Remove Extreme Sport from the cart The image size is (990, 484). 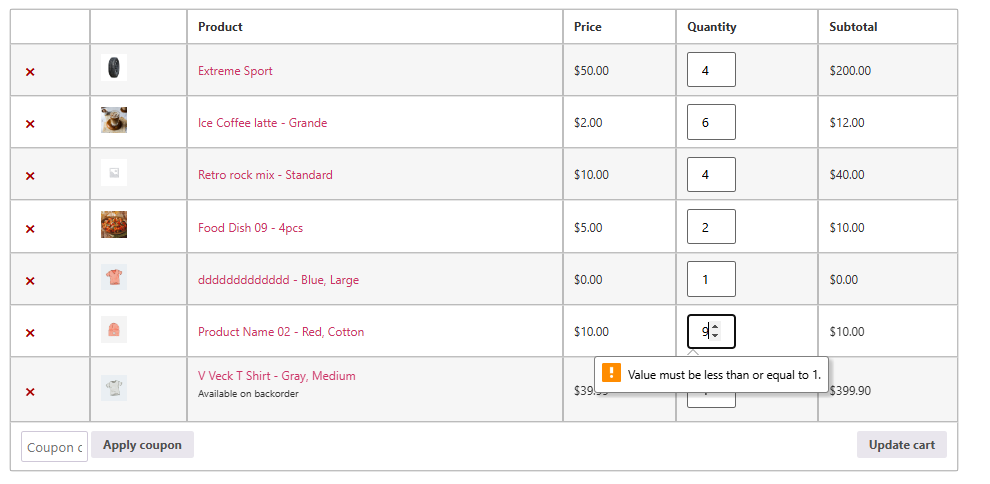[x=30, y=72]
